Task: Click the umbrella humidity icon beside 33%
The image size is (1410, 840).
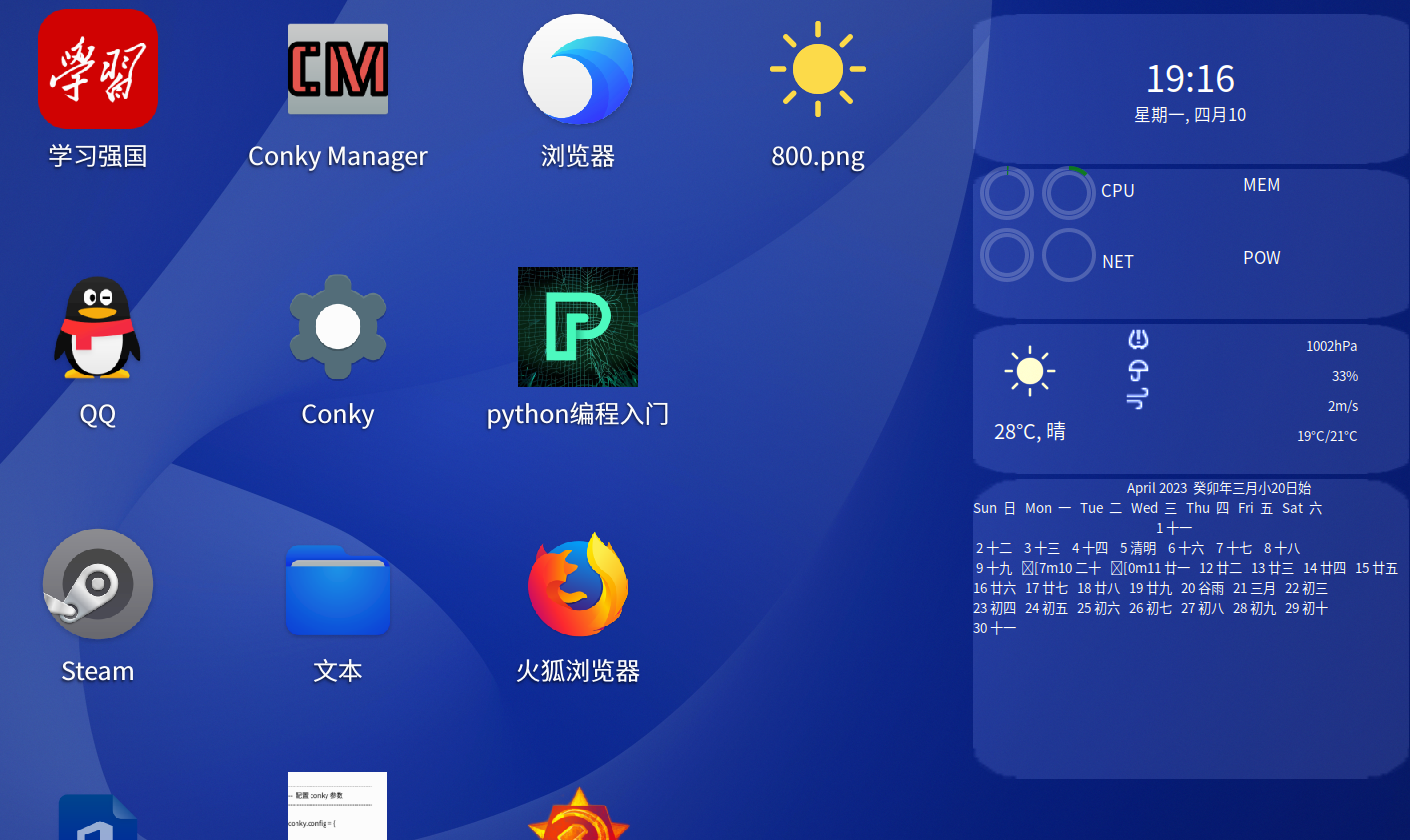Action: (1138, 370)
